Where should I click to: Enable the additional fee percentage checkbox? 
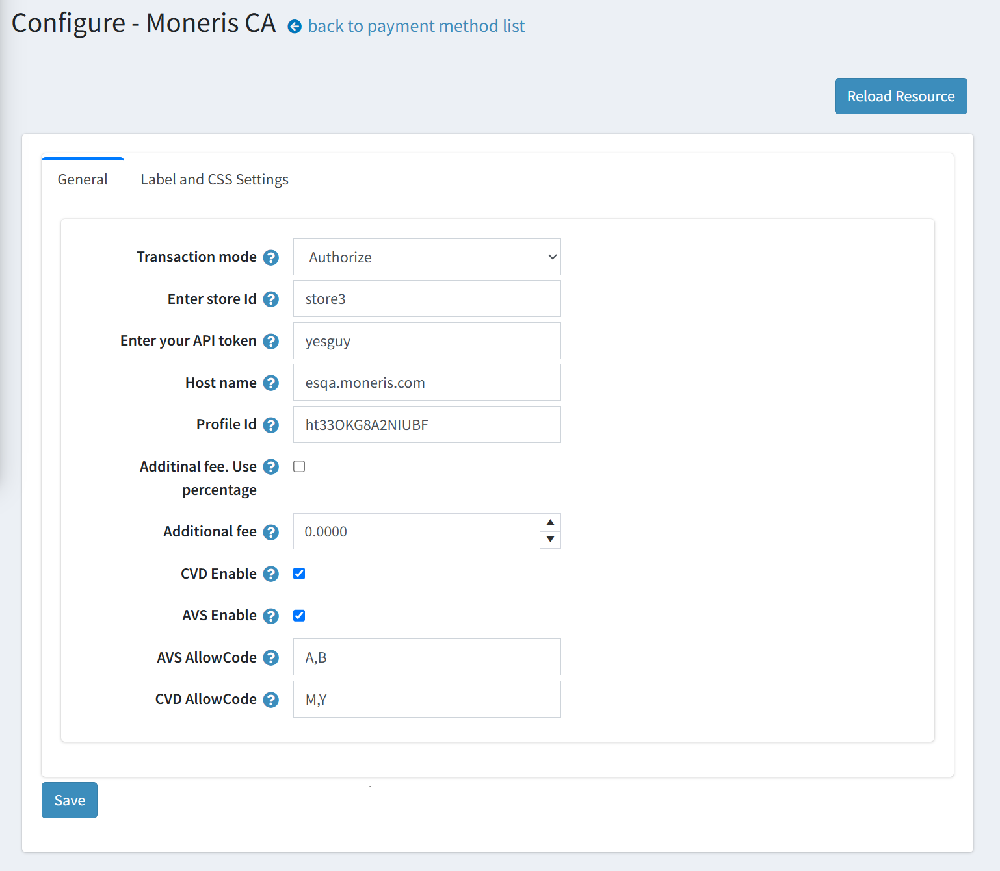298,466
